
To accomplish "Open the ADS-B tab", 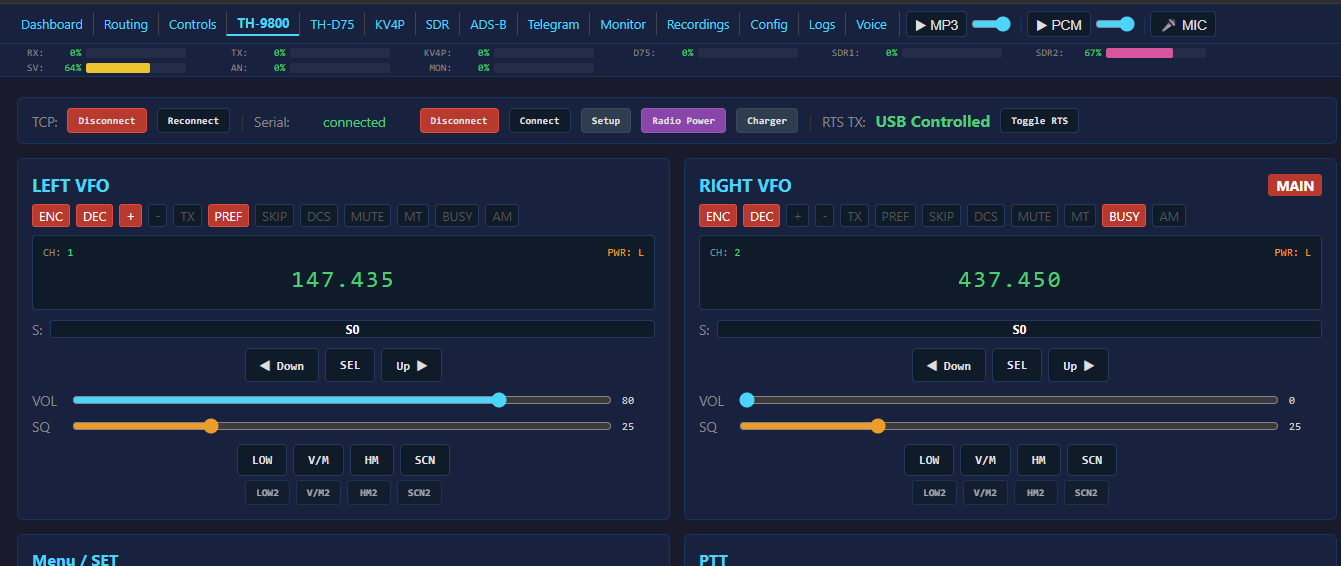I will 488,24.
